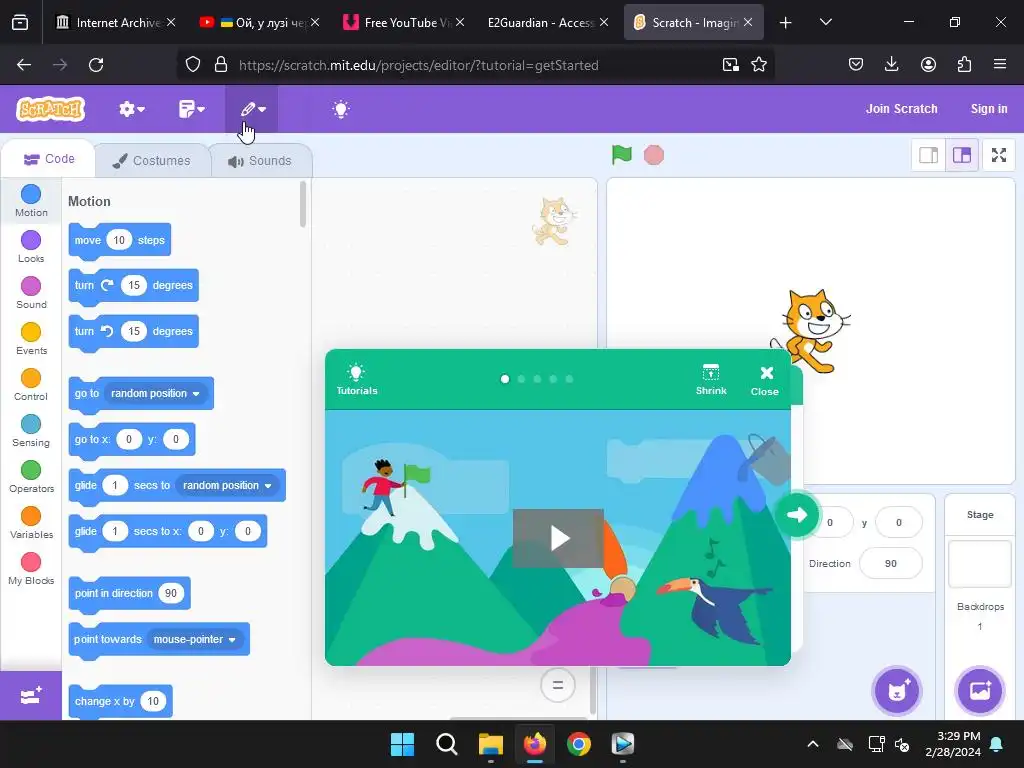Select the Sensing block category

pos(31,431)
